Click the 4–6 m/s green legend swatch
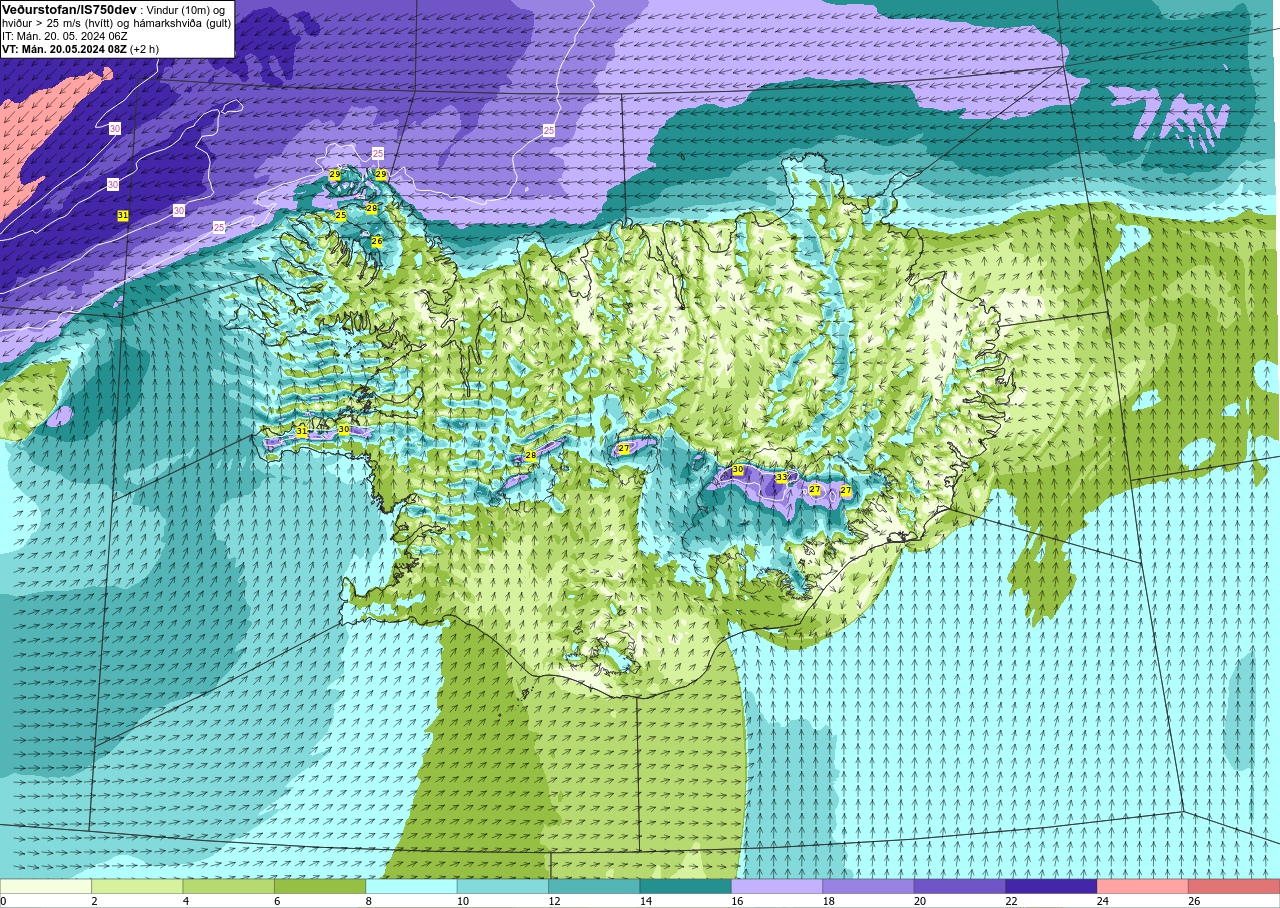 coord(229,886)
